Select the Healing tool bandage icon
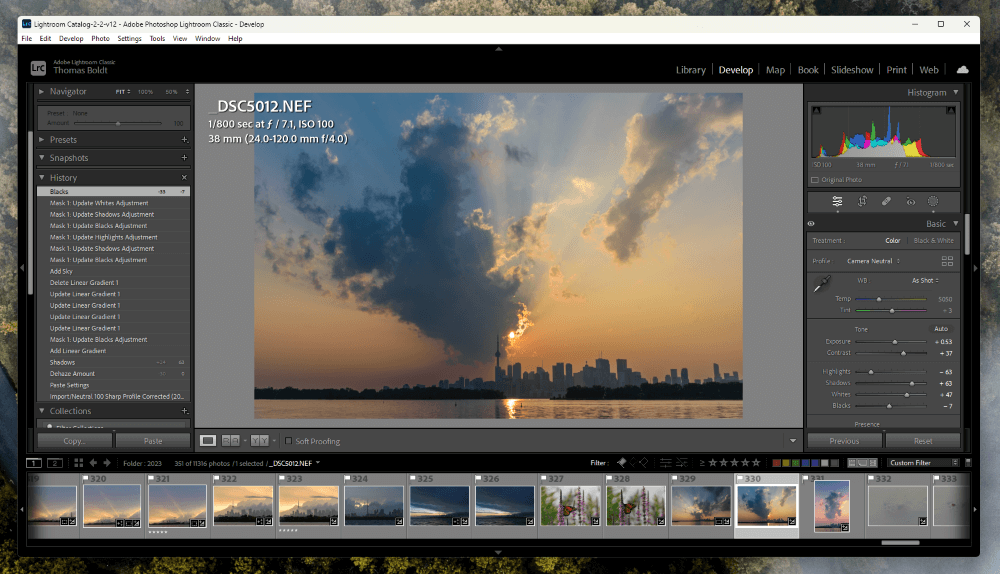Screen dimensions: 1000x574 click(x=886, y=201)
